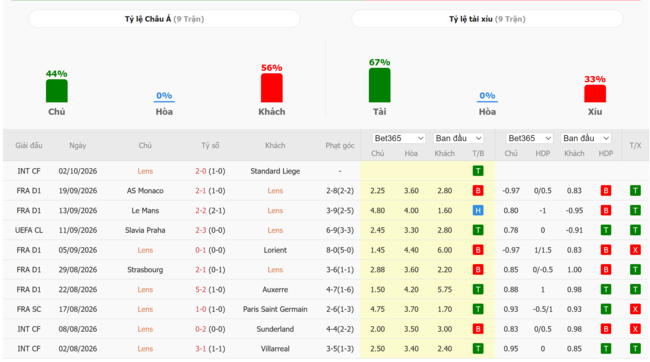Open the Lens team link in Lorient row
The image size is (650, 362).
pyautogui.click(x=145, y=250)
